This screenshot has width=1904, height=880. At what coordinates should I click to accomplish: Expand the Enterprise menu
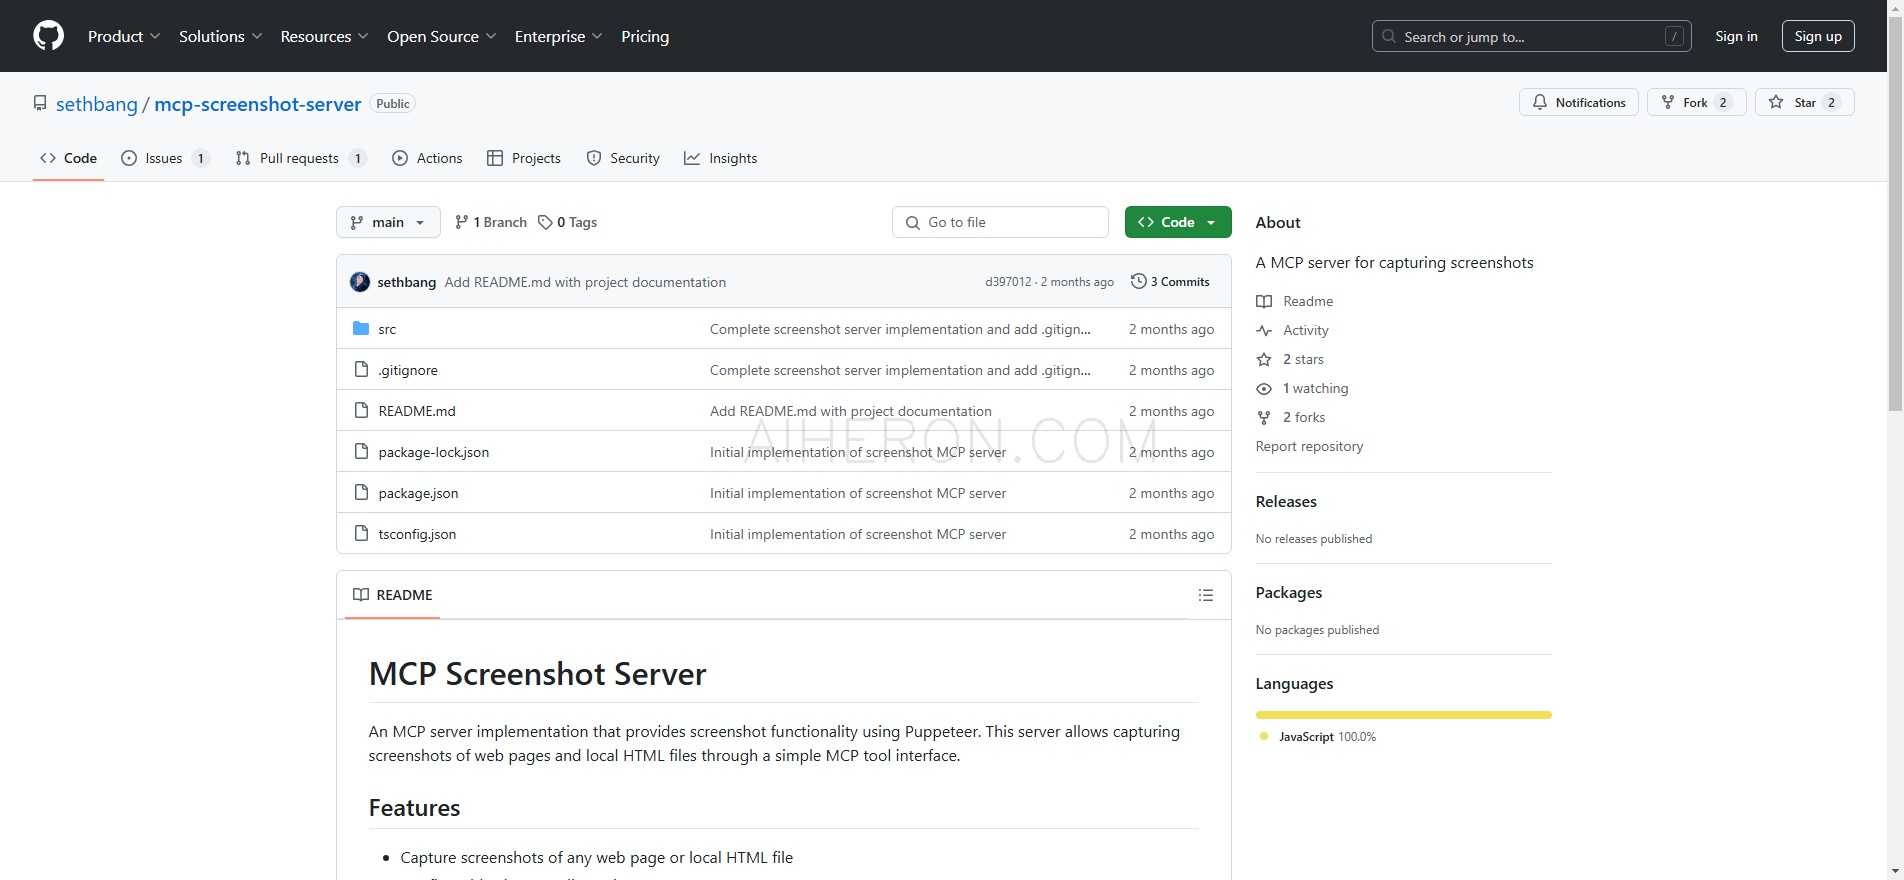558,36
